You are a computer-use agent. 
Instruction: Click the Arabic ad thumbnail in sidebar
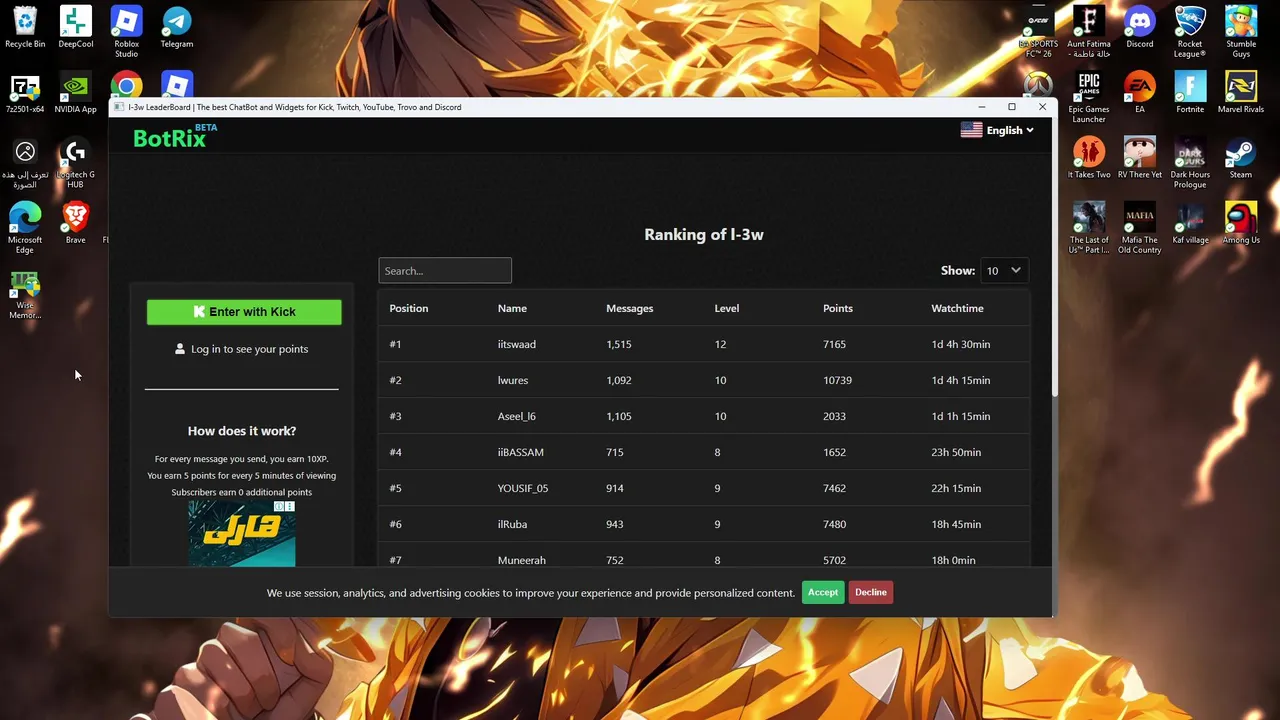click(242, 534)
